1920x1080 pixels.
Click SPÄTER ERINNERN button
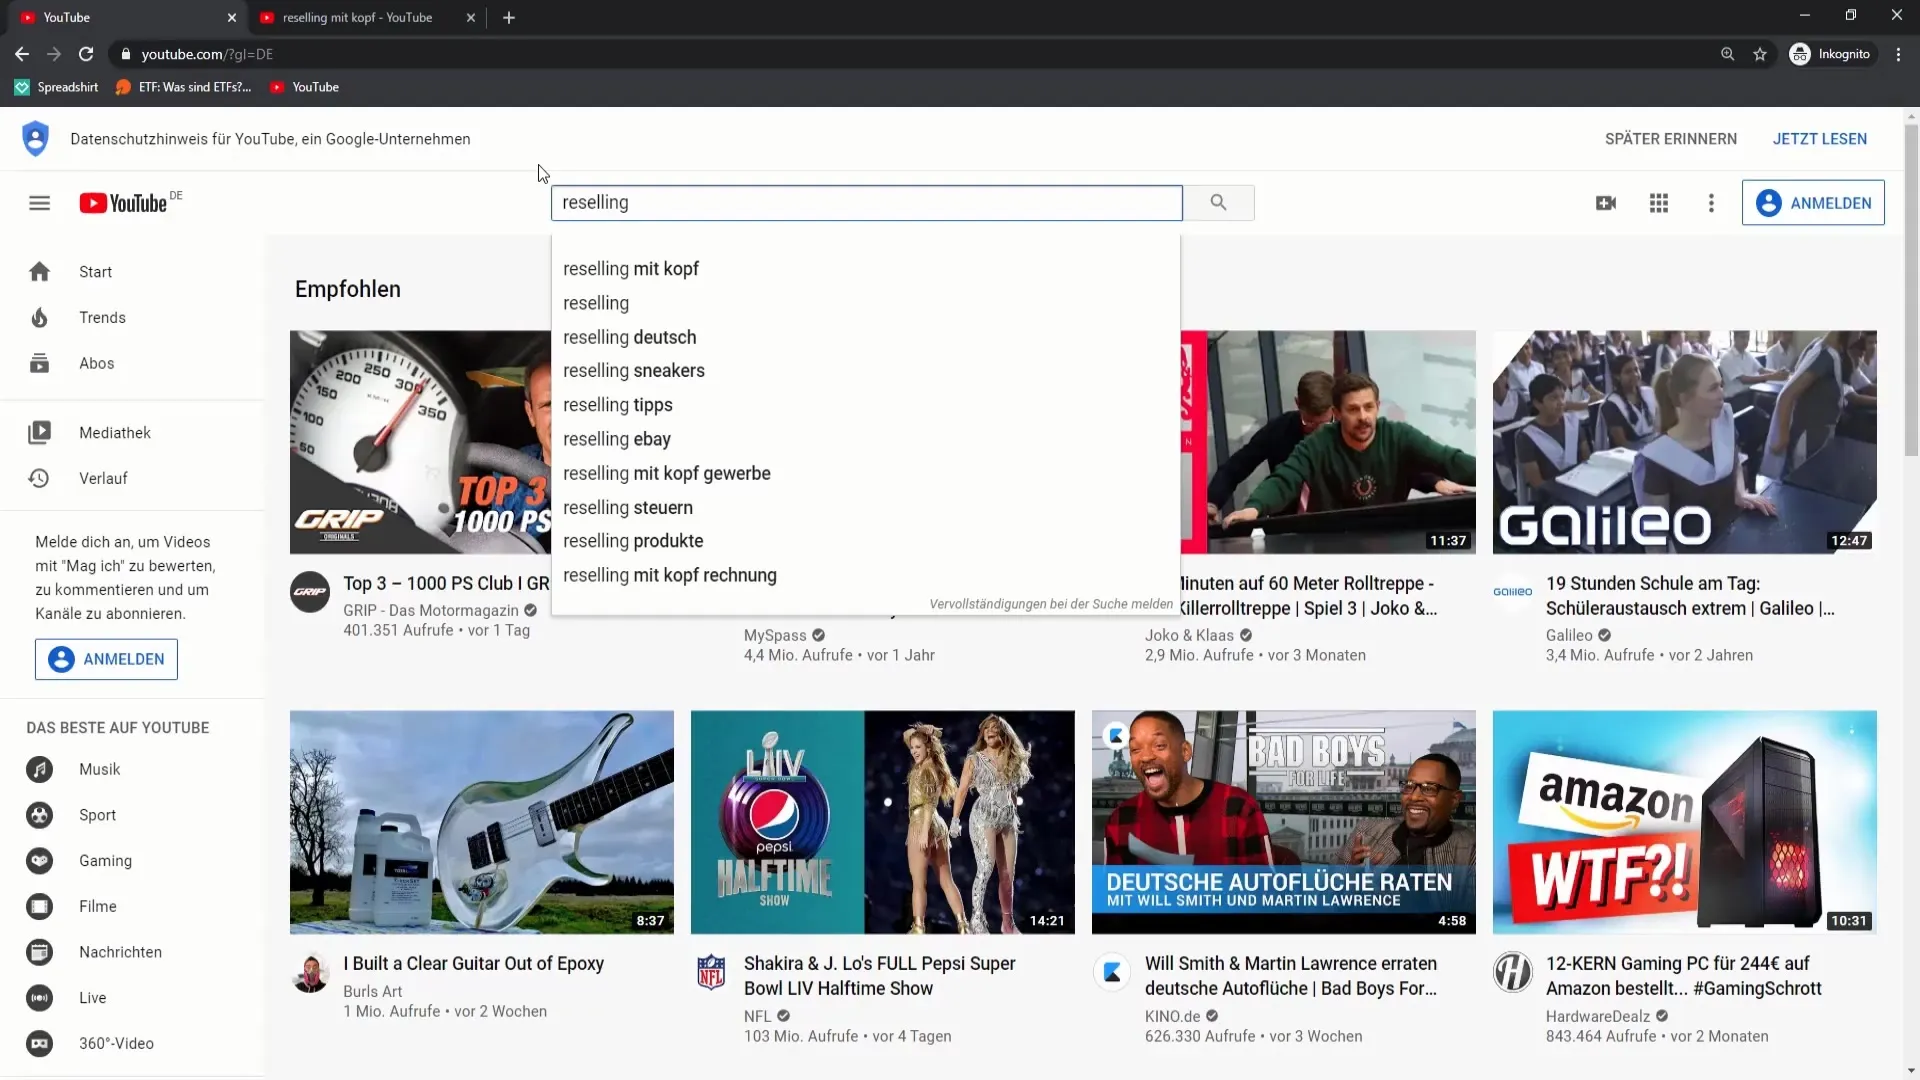tap(1670, 139)
